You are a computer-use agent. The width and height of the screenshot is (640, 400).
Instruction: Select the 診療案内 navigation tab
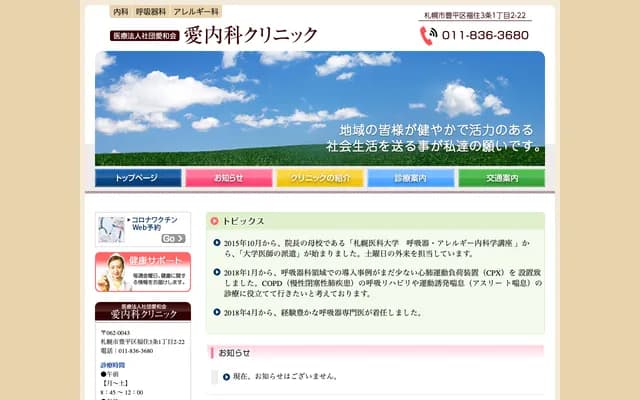tap(410, 178)
